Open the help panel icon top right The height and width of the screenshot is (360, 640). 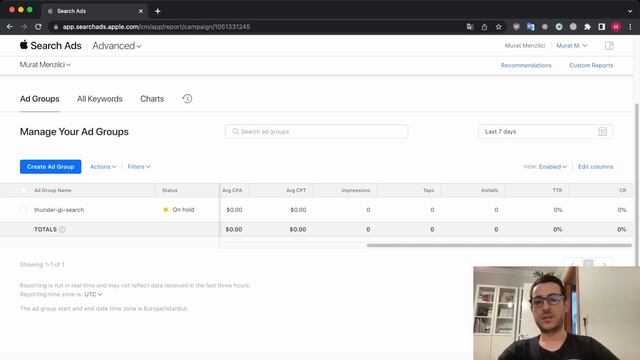click(609, 46)
